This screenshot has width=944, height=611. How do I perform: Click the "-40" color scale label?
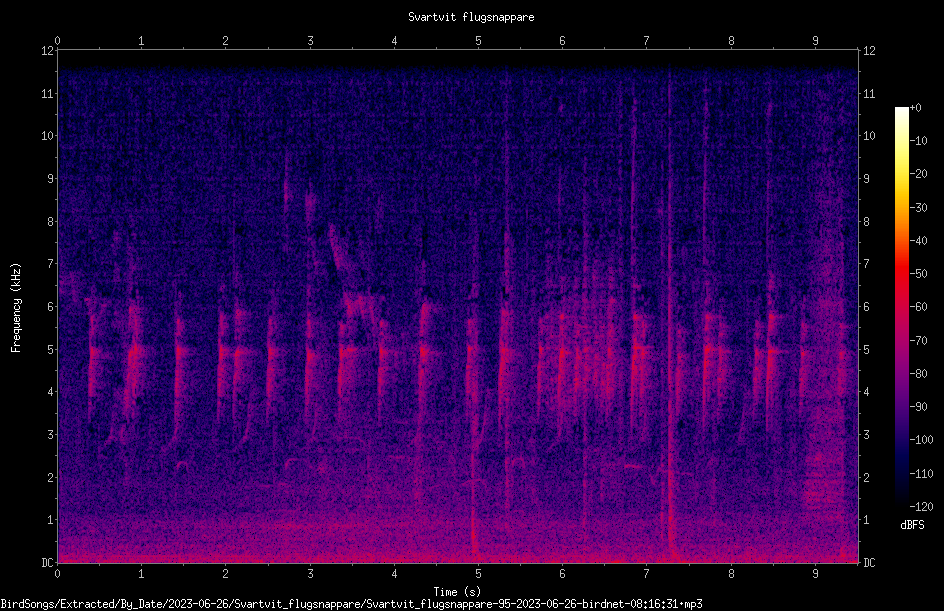tap(919, 241)
